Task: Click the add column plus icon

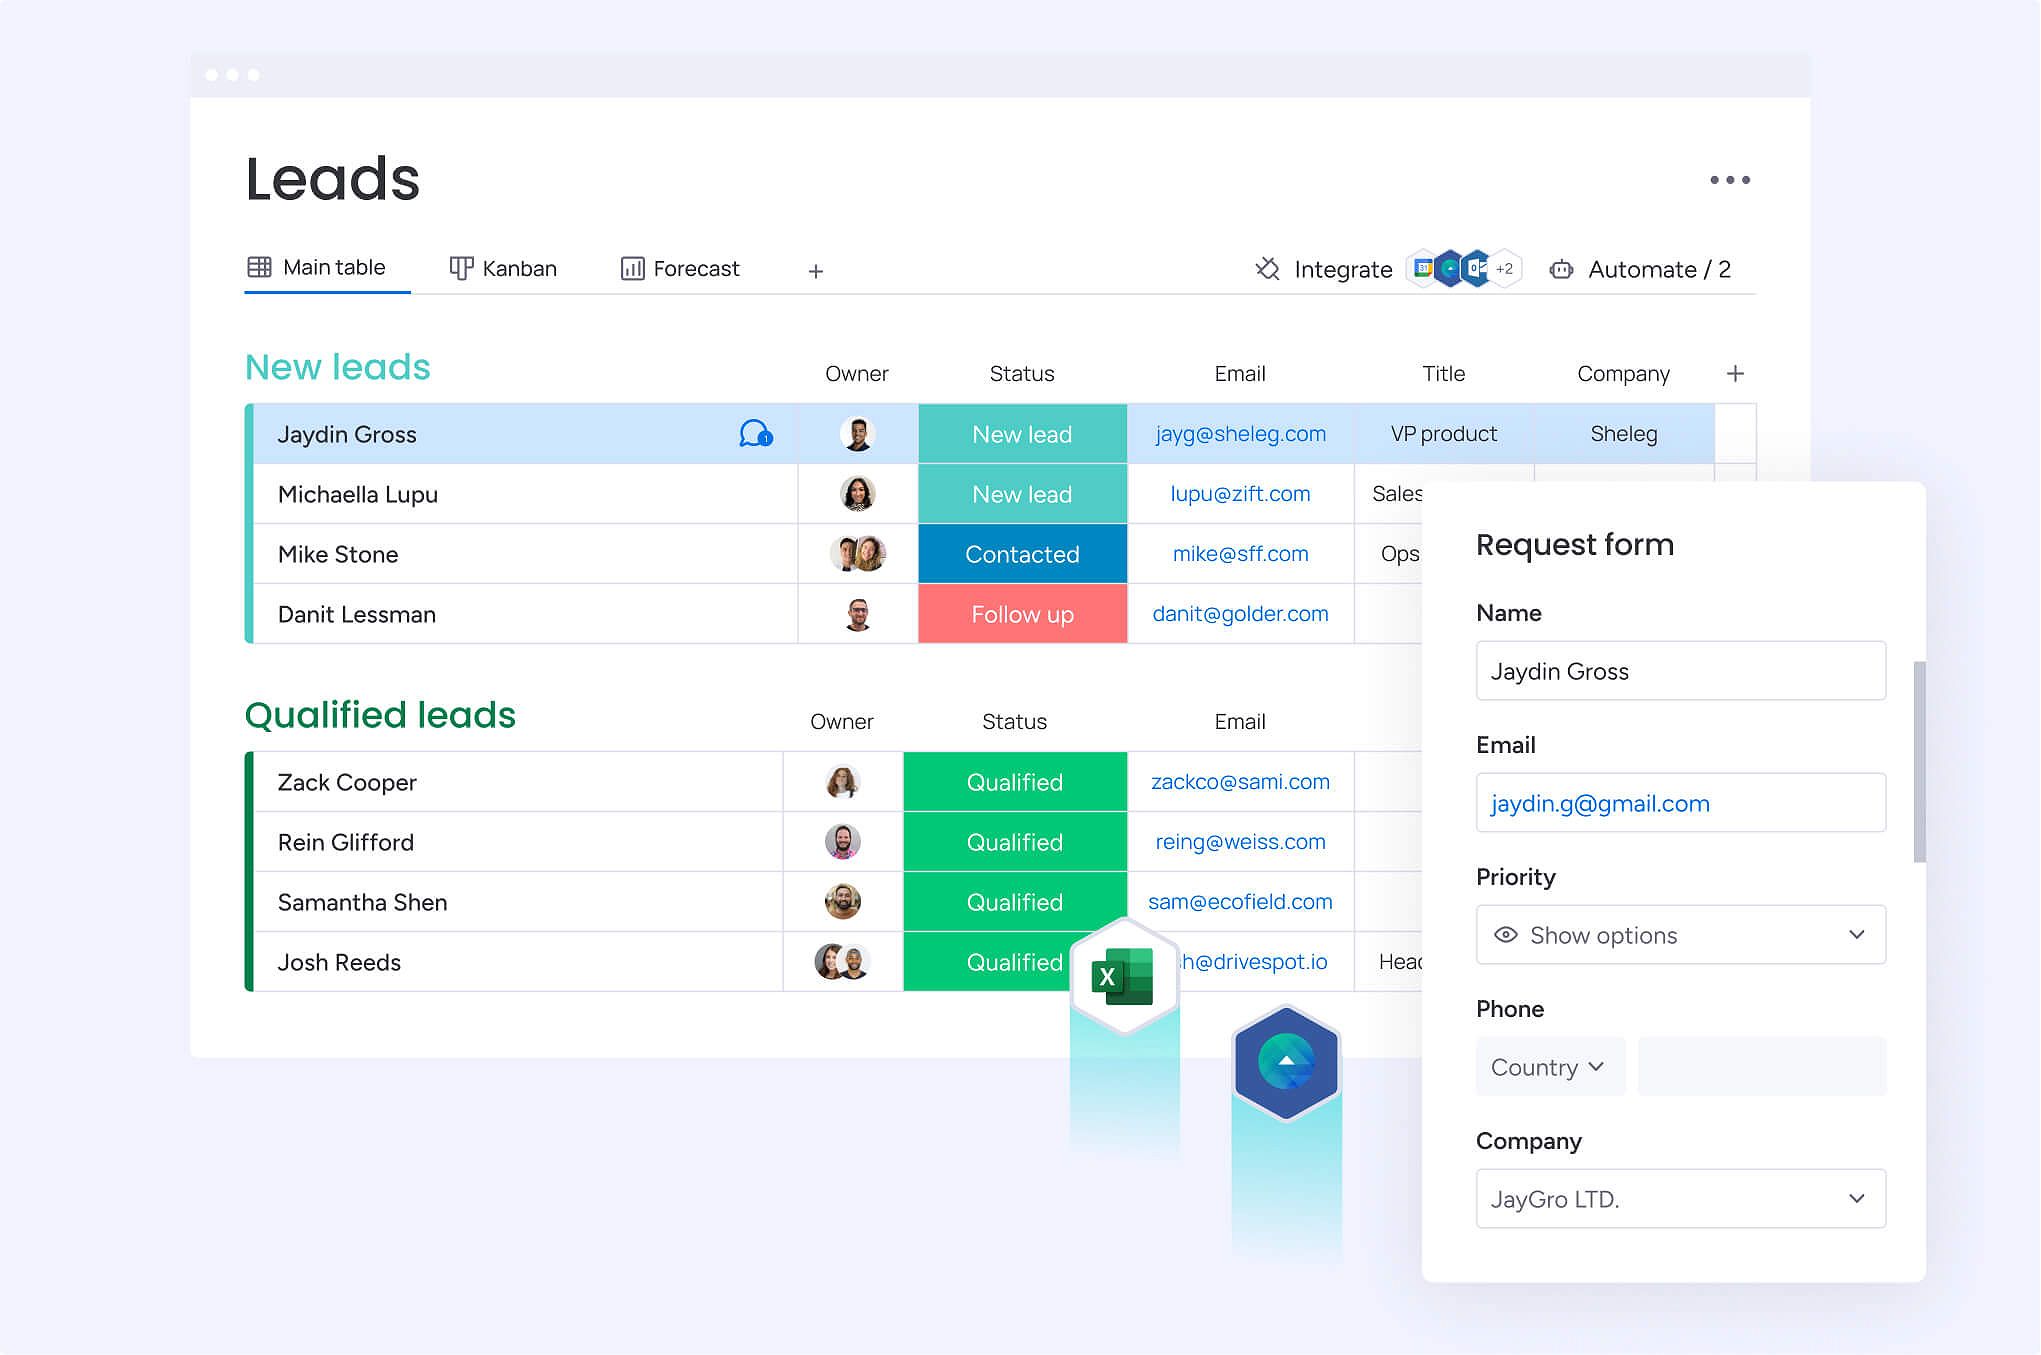Action: coord(1736,374)
